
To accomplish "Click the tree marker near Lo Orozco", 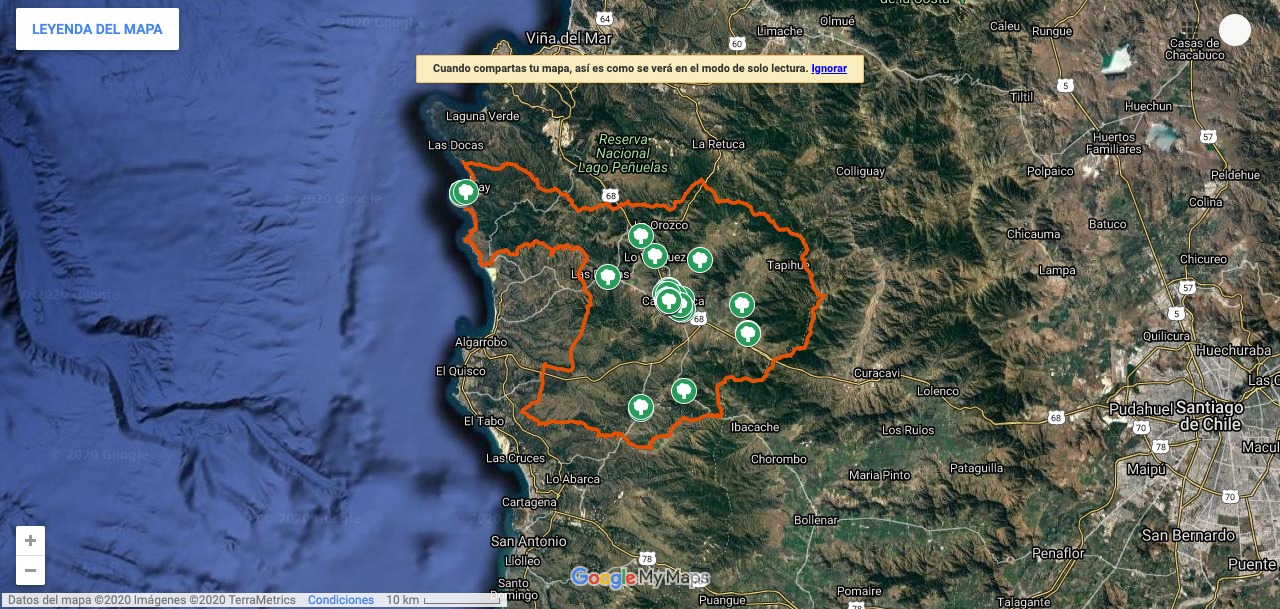I will pyautogui.click(x=641, y=237).
